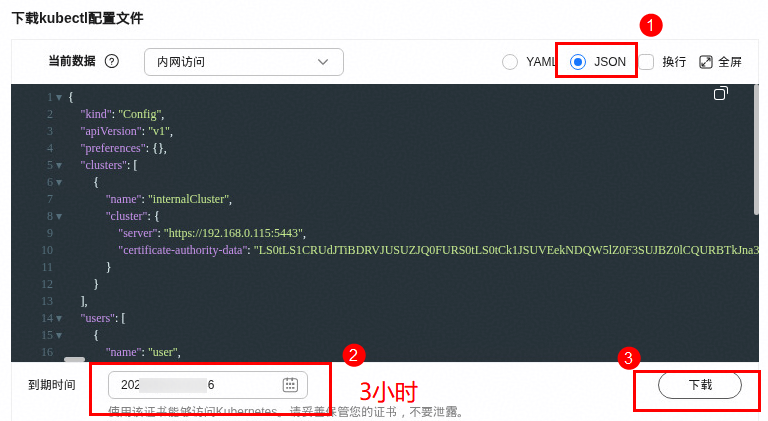Click the 到期时间 expiry date field

(208, 385)
